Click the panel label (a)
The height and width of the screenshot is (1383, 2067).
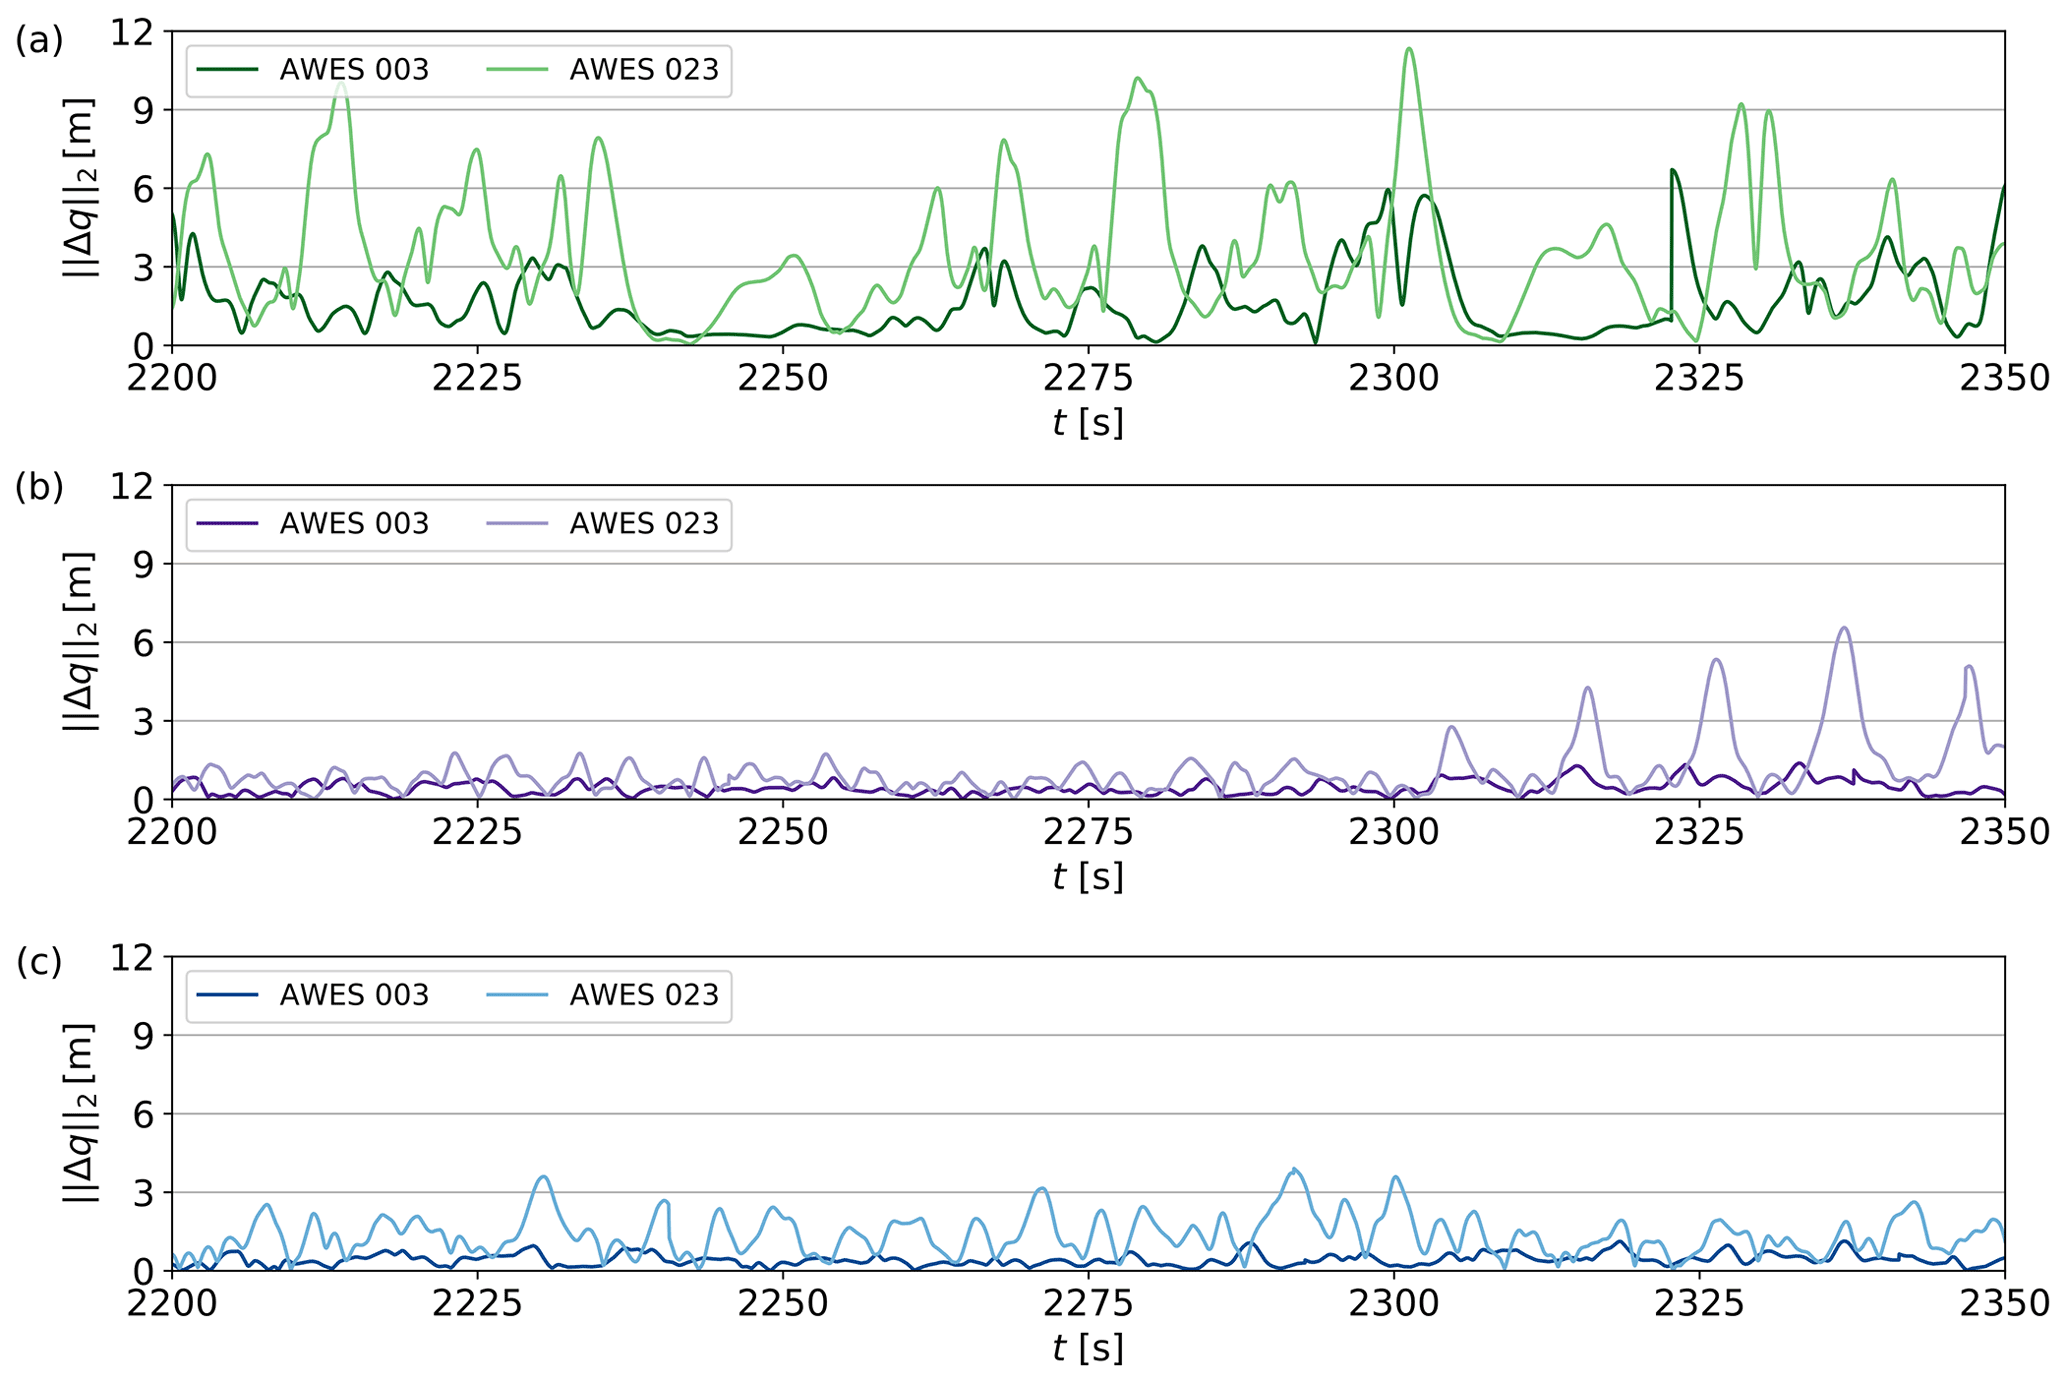pos(39,41)
